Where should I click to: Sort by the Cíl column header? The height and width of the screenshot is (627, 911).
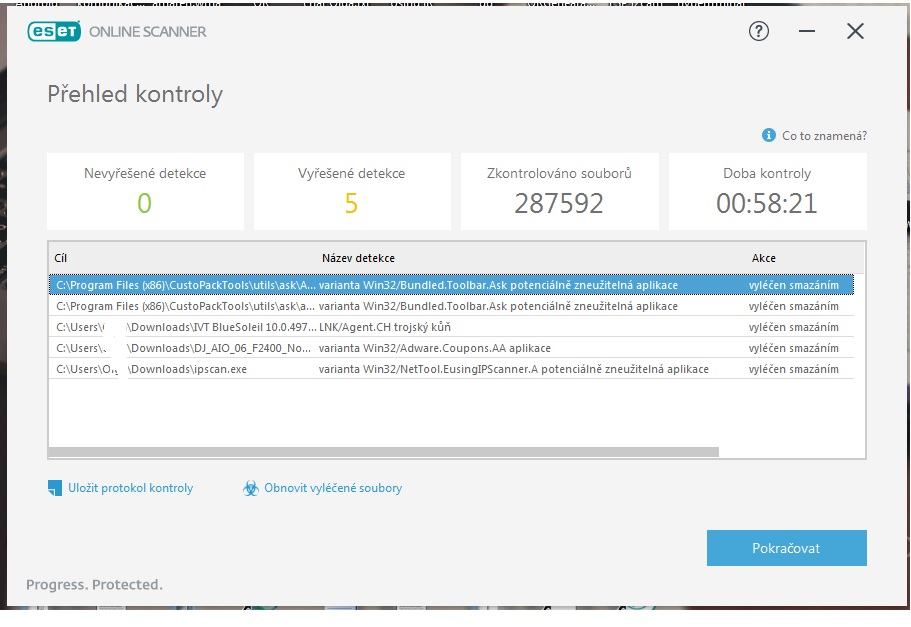[x=60, y=258]
